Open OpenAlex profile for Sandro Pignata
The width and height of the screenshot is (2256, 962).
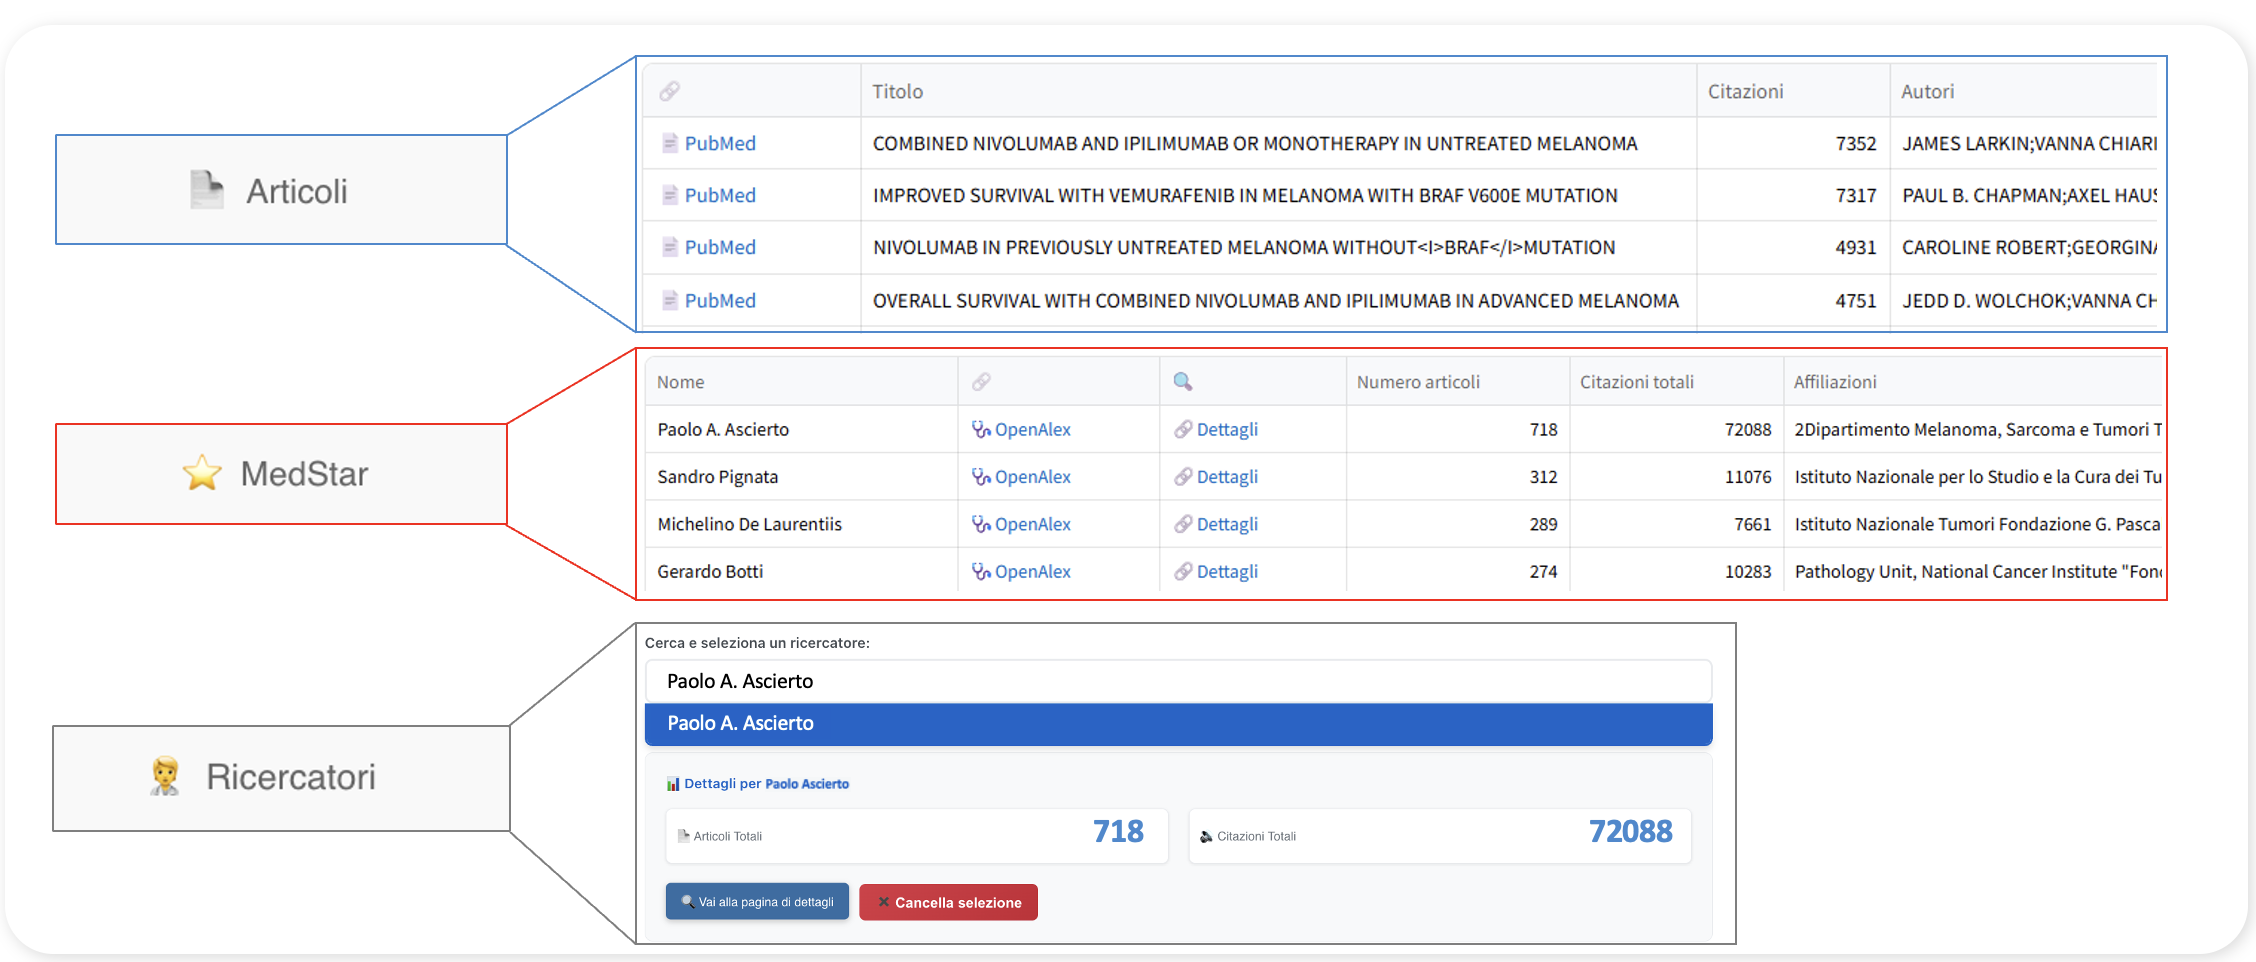[x=1031, y=477]
